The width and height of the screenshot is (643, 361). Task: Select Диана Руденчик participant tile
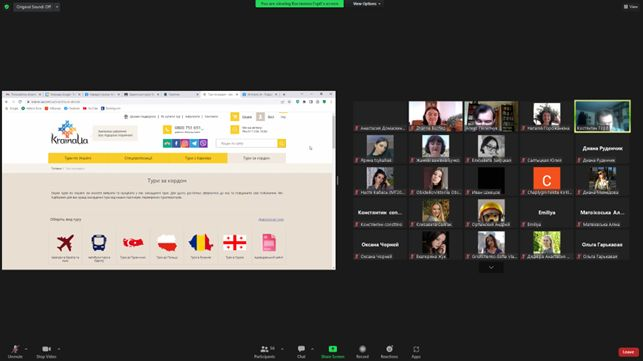coord(602,149)
